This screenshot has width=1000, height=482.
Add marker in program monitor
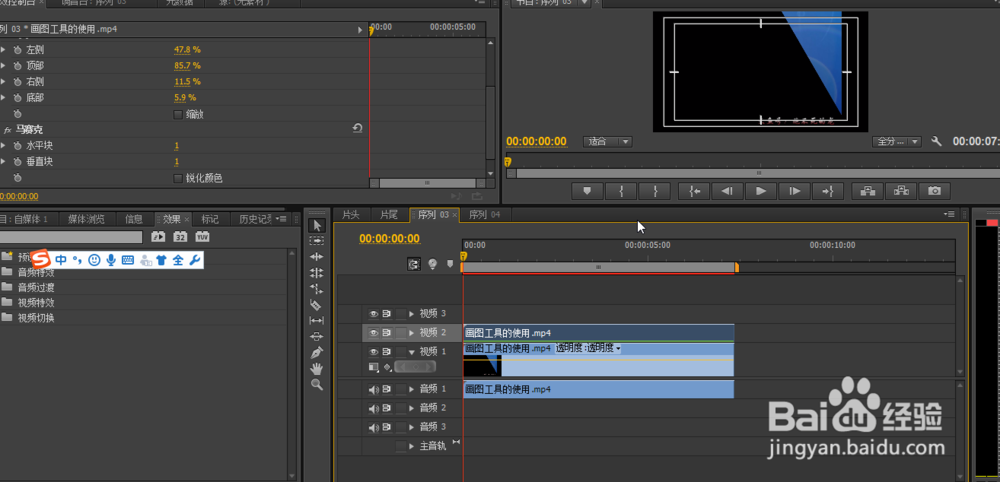click(587, 191)
